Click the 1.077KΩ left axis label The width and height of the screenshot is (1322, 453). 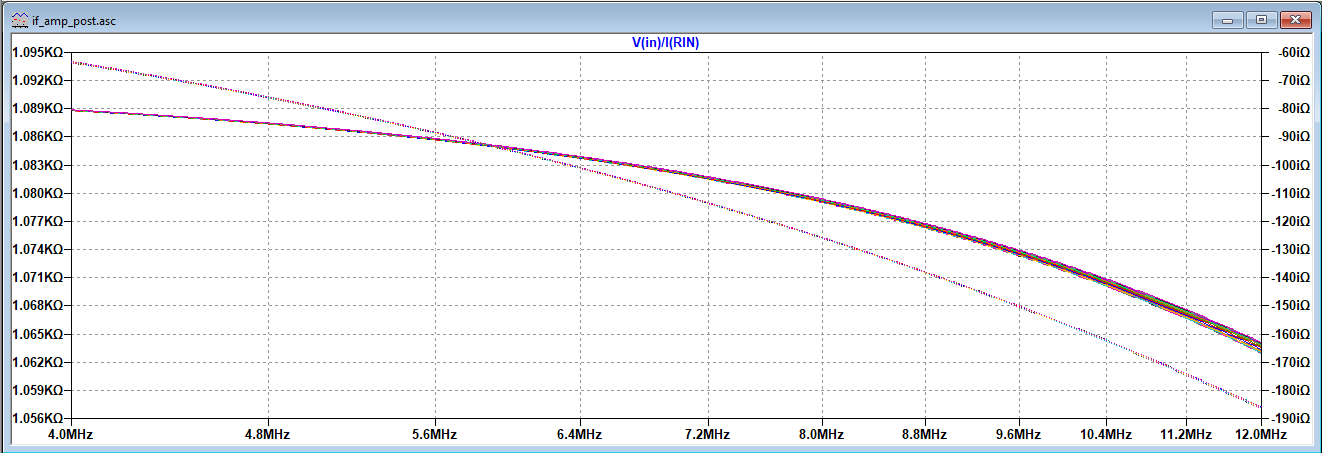pos(37,221)
